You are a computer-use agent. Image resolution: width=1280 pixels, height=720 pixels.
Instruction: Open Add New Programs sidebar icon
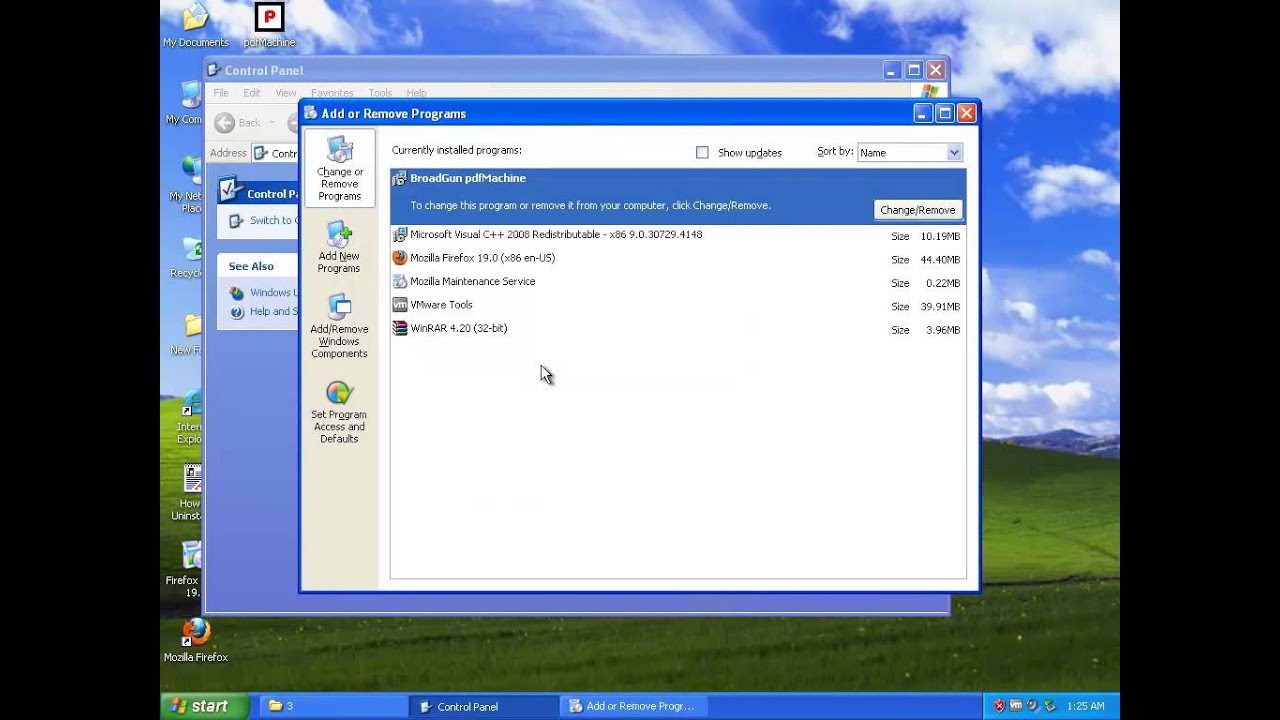(339, 235)
